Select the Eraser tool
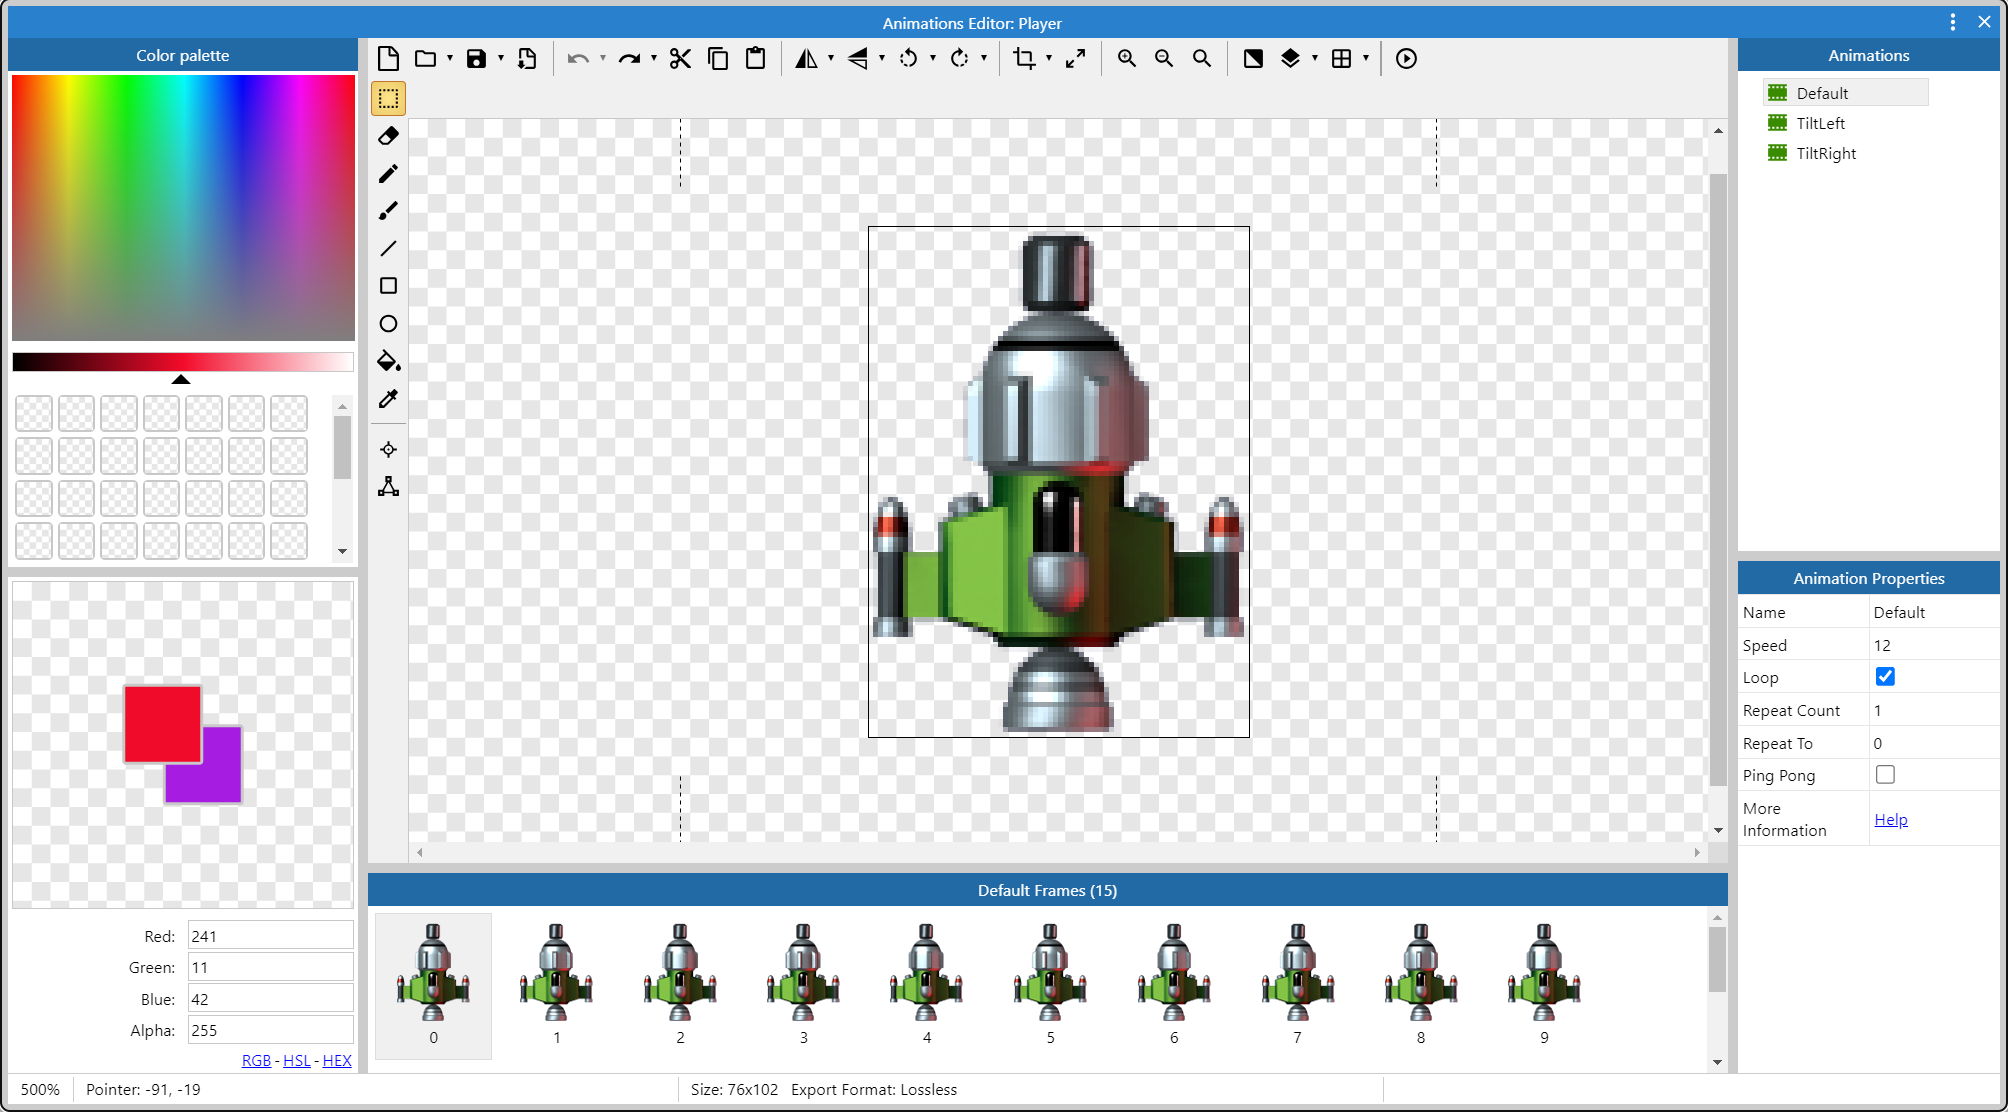This screenshot has height=1112, width=2008. (388, 136)
